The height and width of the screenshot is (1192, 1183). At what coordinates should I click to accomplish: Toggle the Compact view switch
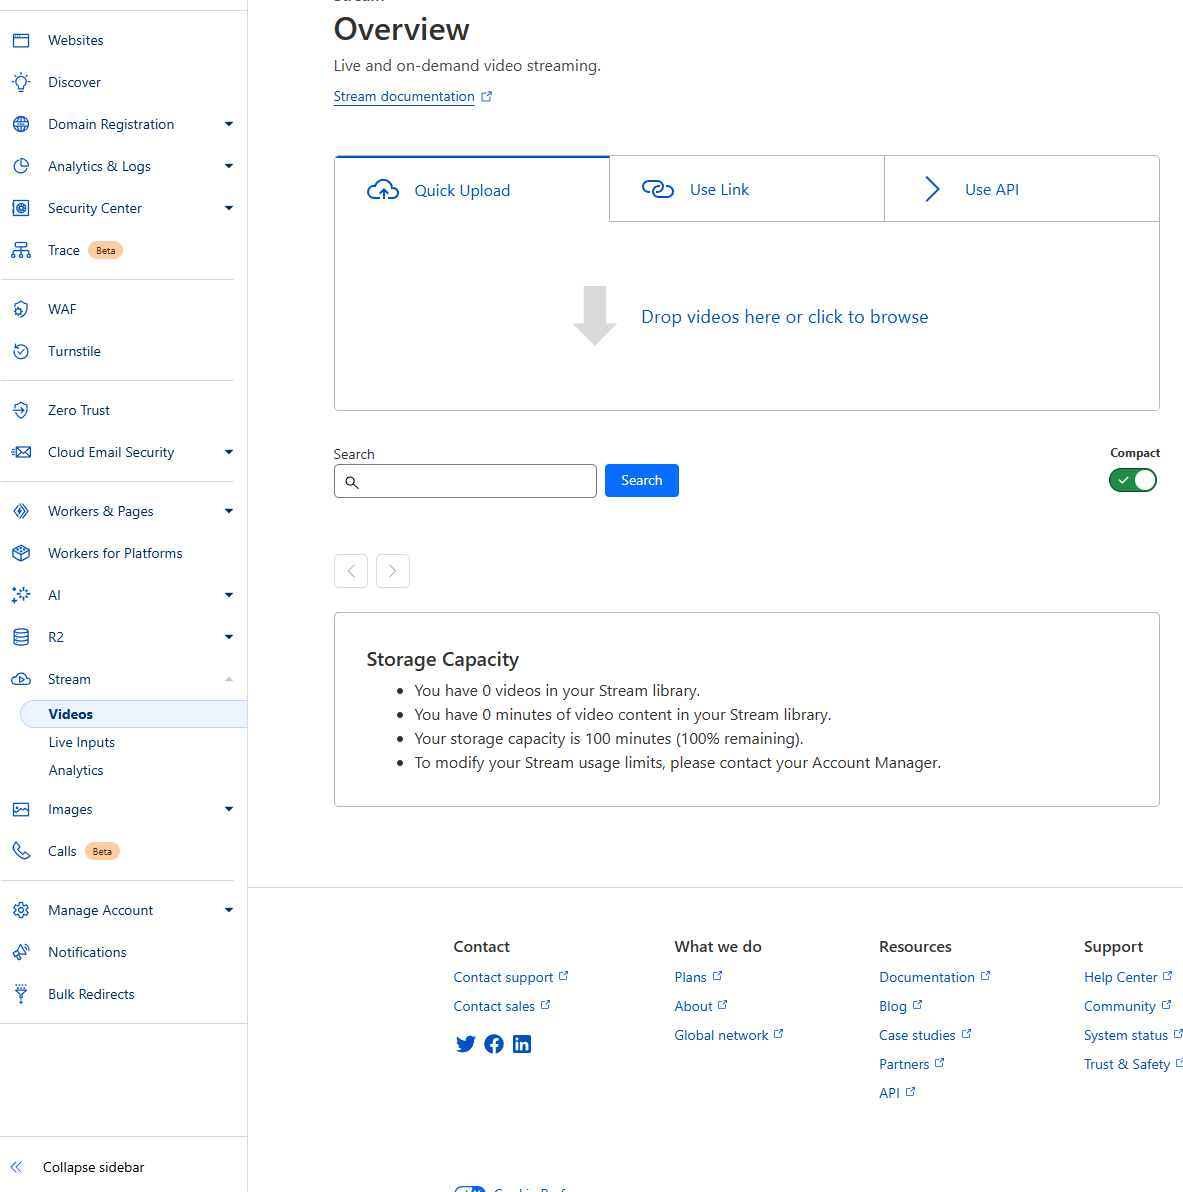pos(1132,480)
